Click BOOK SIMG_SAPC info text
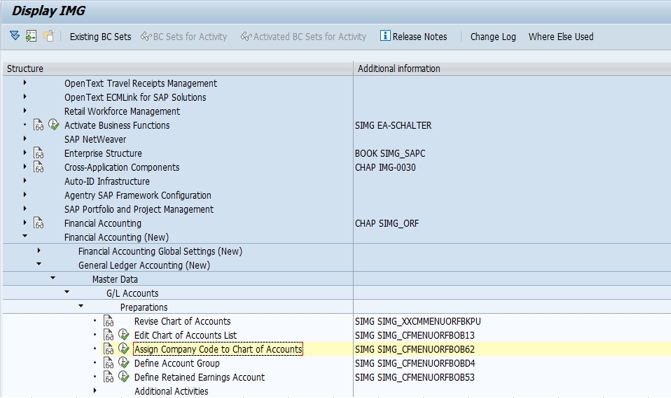Viewport: 671px width, 398px height. pyautogui.click(x=390, y=153)
